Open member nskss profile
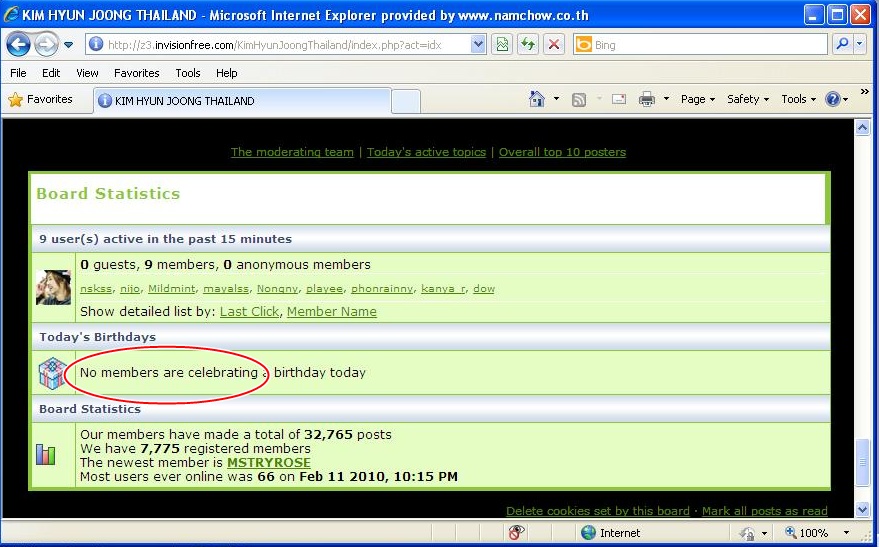The height and width of the screenshot is (547, 879). pos(96,289)
